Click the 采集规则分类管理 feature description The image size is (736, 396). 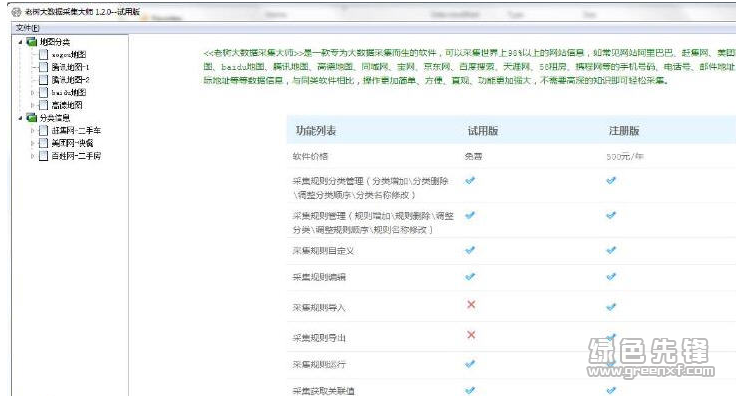point(370,188)
